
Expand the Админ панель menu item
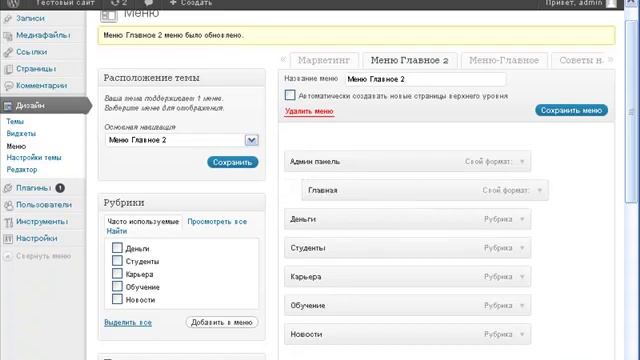click(522, 162)
